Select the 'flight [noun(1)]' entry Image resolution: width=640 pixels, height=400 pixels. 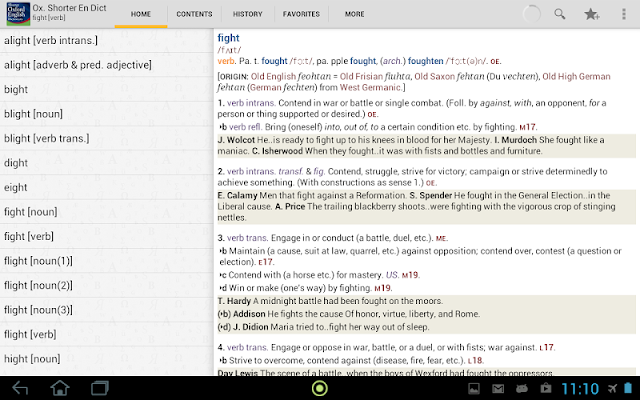[x=107, y=261]
